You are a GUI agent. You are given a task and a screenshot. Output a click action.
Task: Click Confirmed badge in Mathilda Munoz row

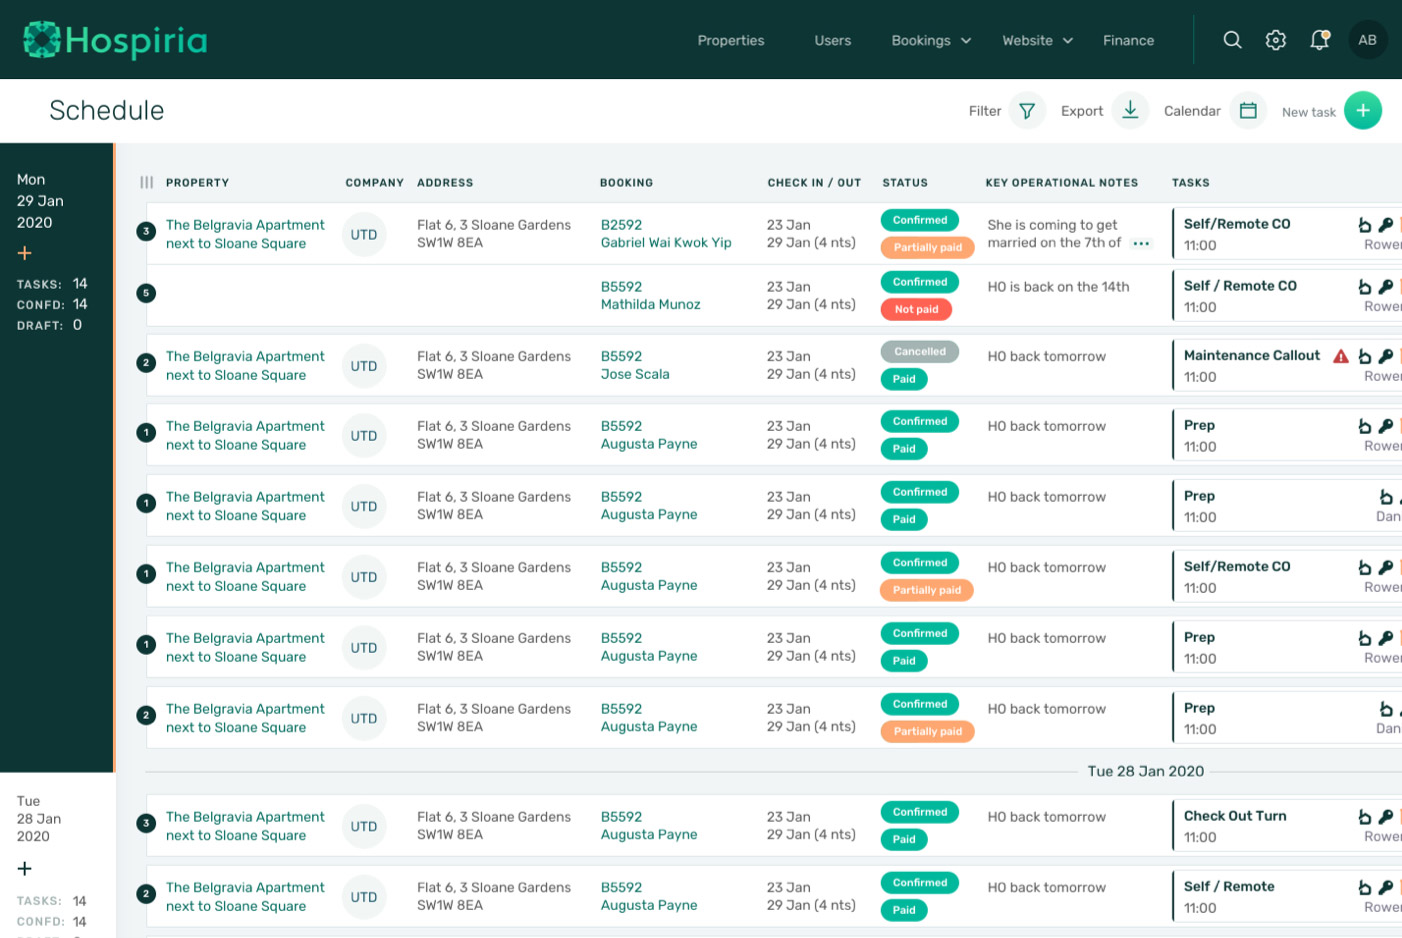(920, 282)
